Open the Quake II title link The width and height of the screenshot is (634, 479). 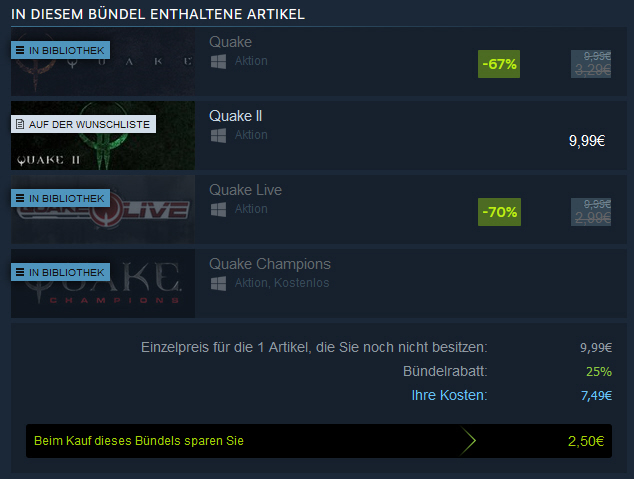click(235, 116)
